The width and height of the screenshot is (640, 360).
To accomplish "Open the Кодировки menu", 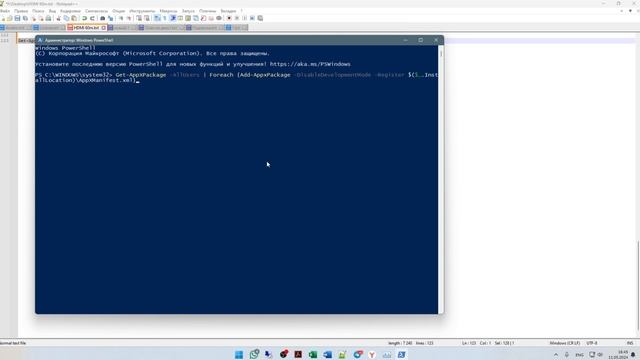I will click(70, 11).
